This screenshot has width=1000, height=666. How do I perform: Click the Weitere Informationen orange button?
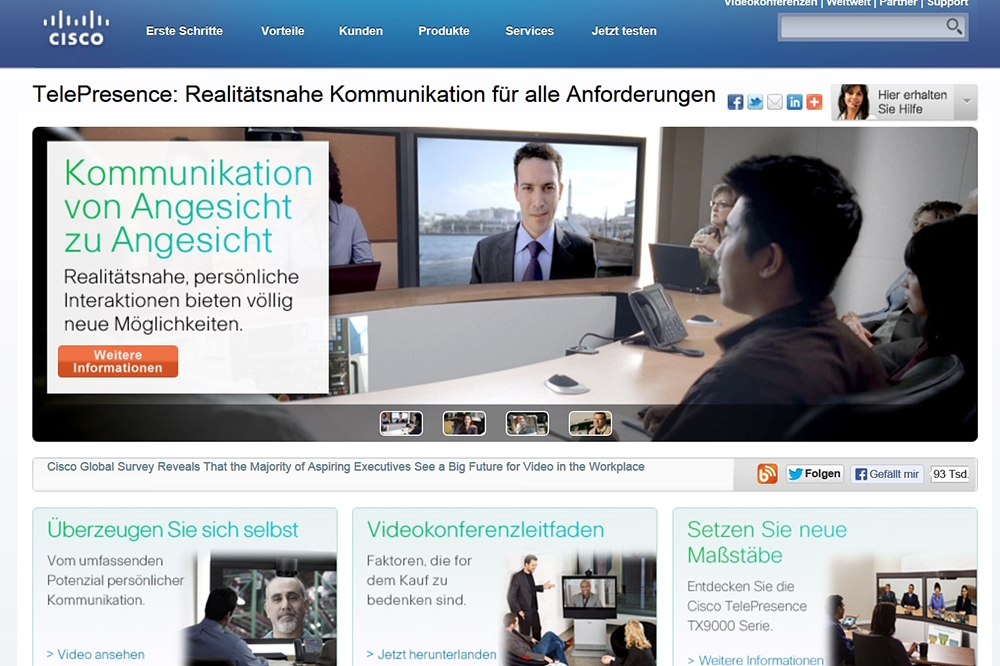(x=118, y=362)
